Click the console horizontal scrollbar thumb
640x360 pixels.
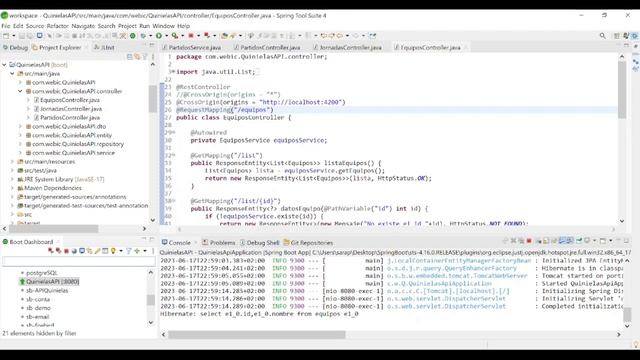(257, 334)
